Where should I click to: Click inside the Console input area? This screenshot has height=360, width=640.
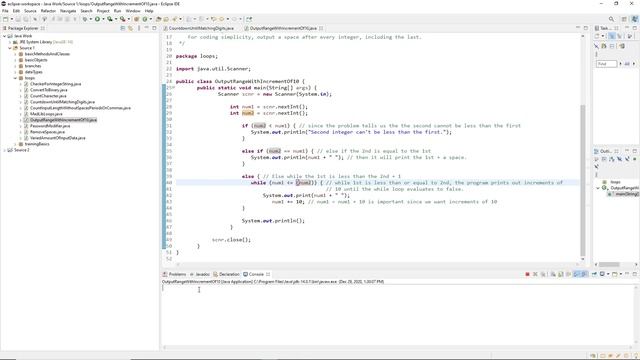pyautogui.click(x=398, y=314)
